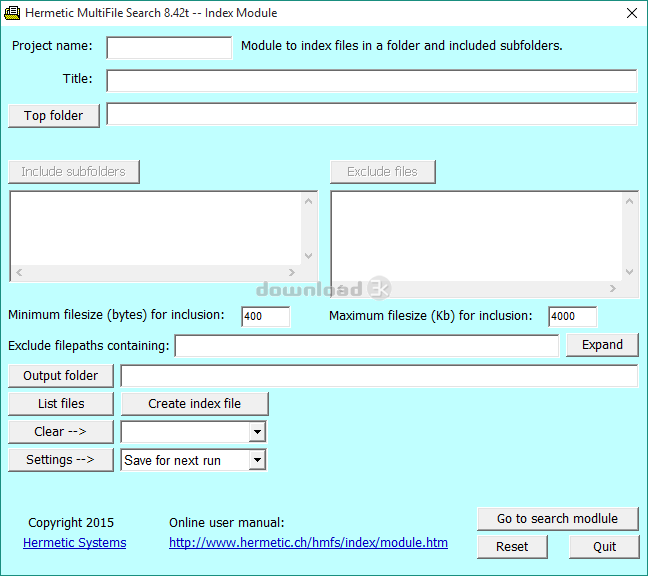Screen dimensions: 648x576
Task: Click inside the excluded files list box
Action: point(477,237)
